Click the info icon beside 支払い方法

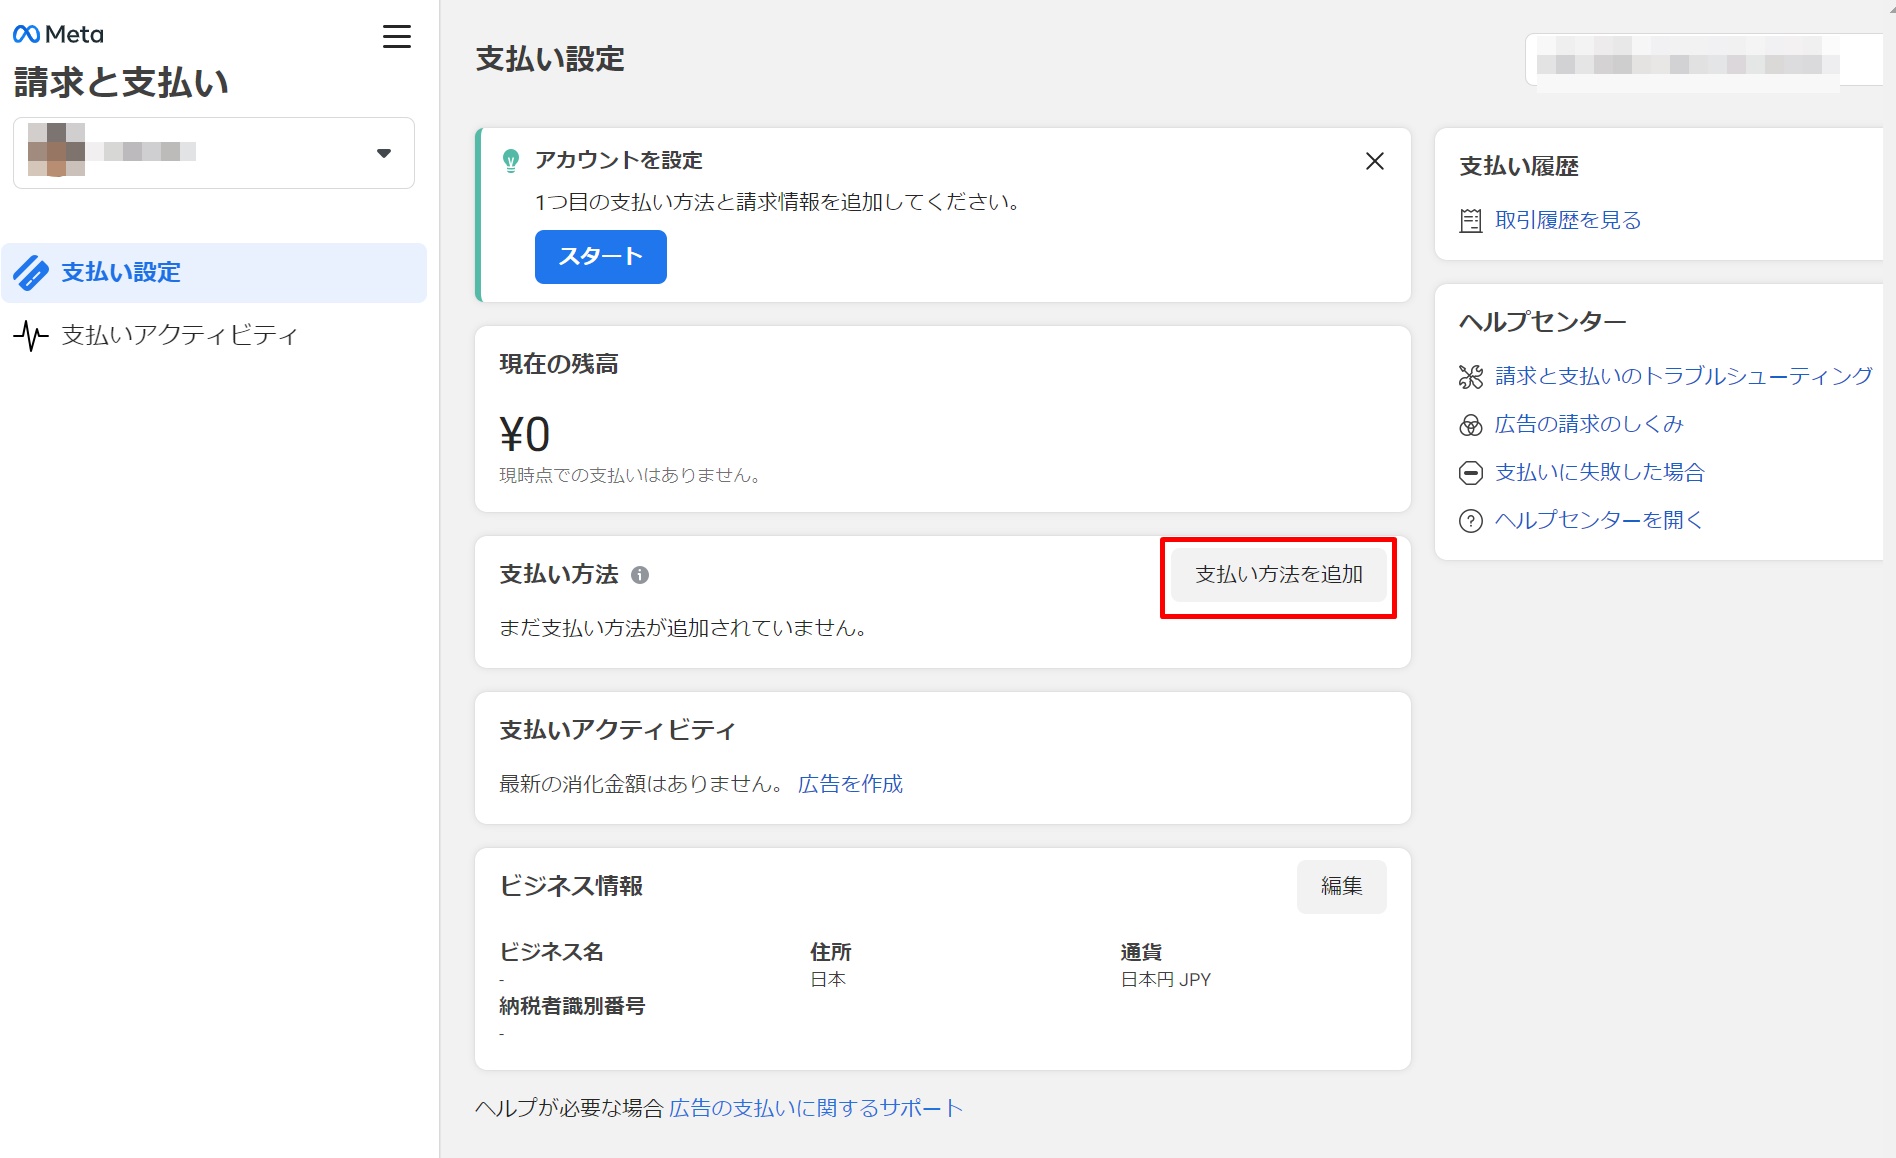pos(640,575)
